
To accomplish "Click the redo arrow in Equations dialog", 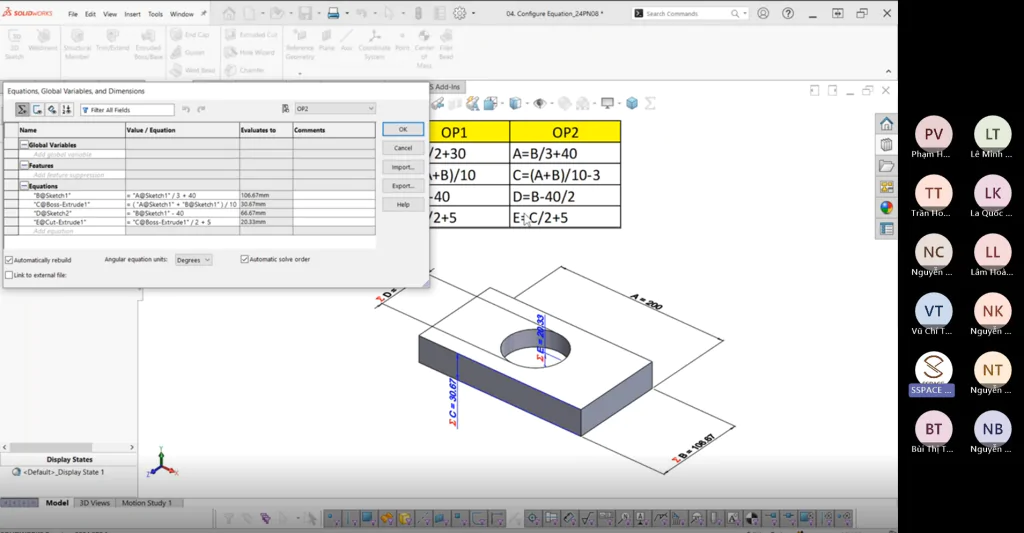I will click(201, 109).
